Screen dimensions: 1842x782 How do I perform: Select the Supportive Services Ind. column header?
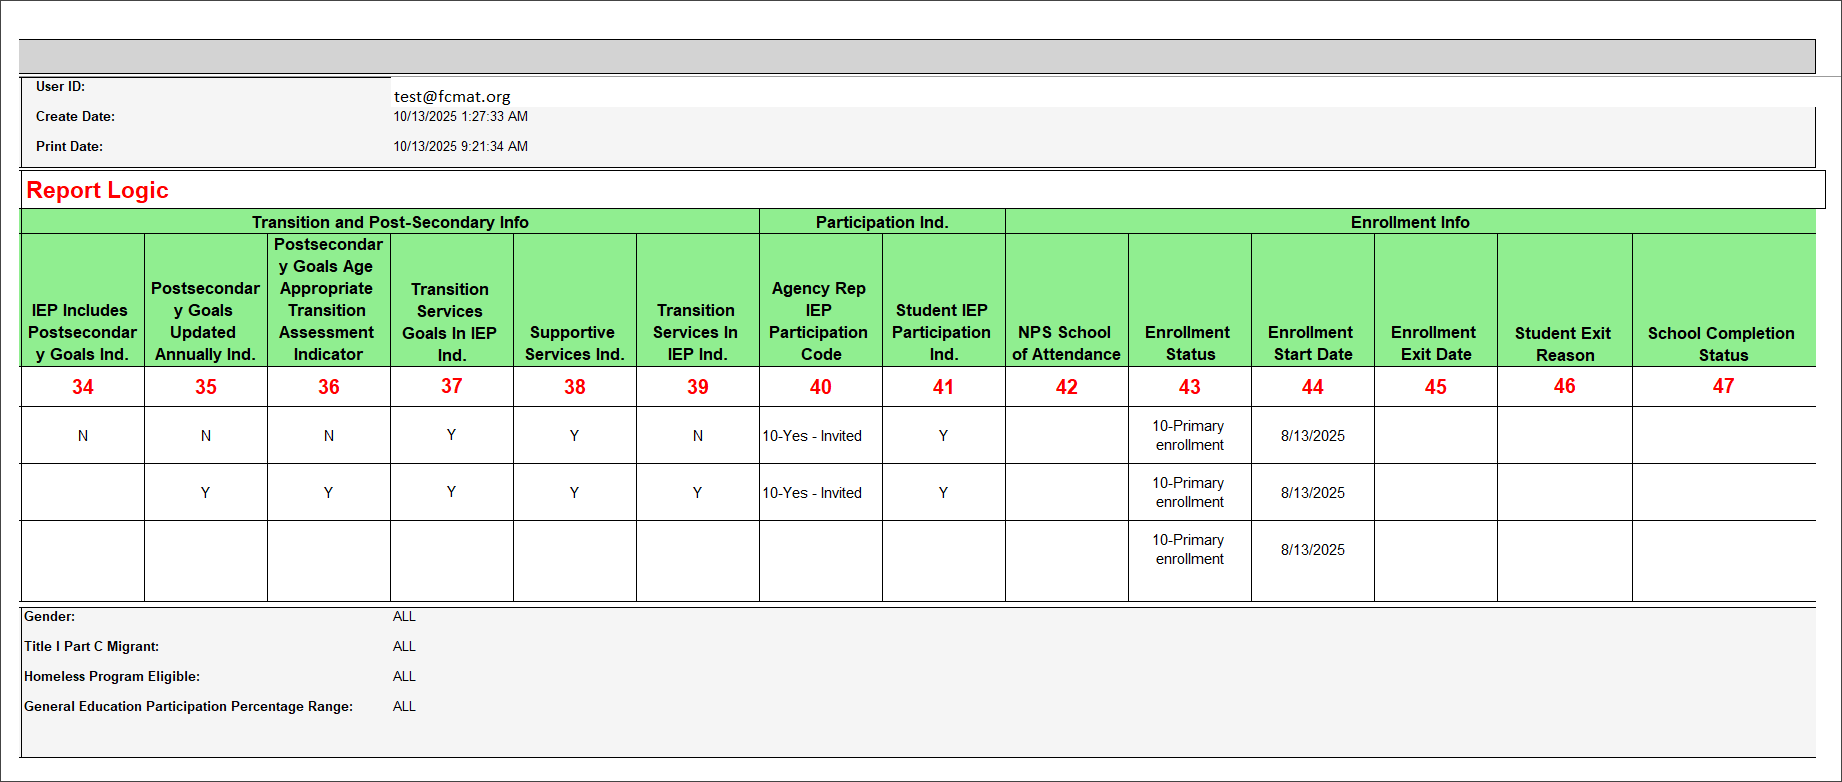pyautogui.click(x=574, y=343)
